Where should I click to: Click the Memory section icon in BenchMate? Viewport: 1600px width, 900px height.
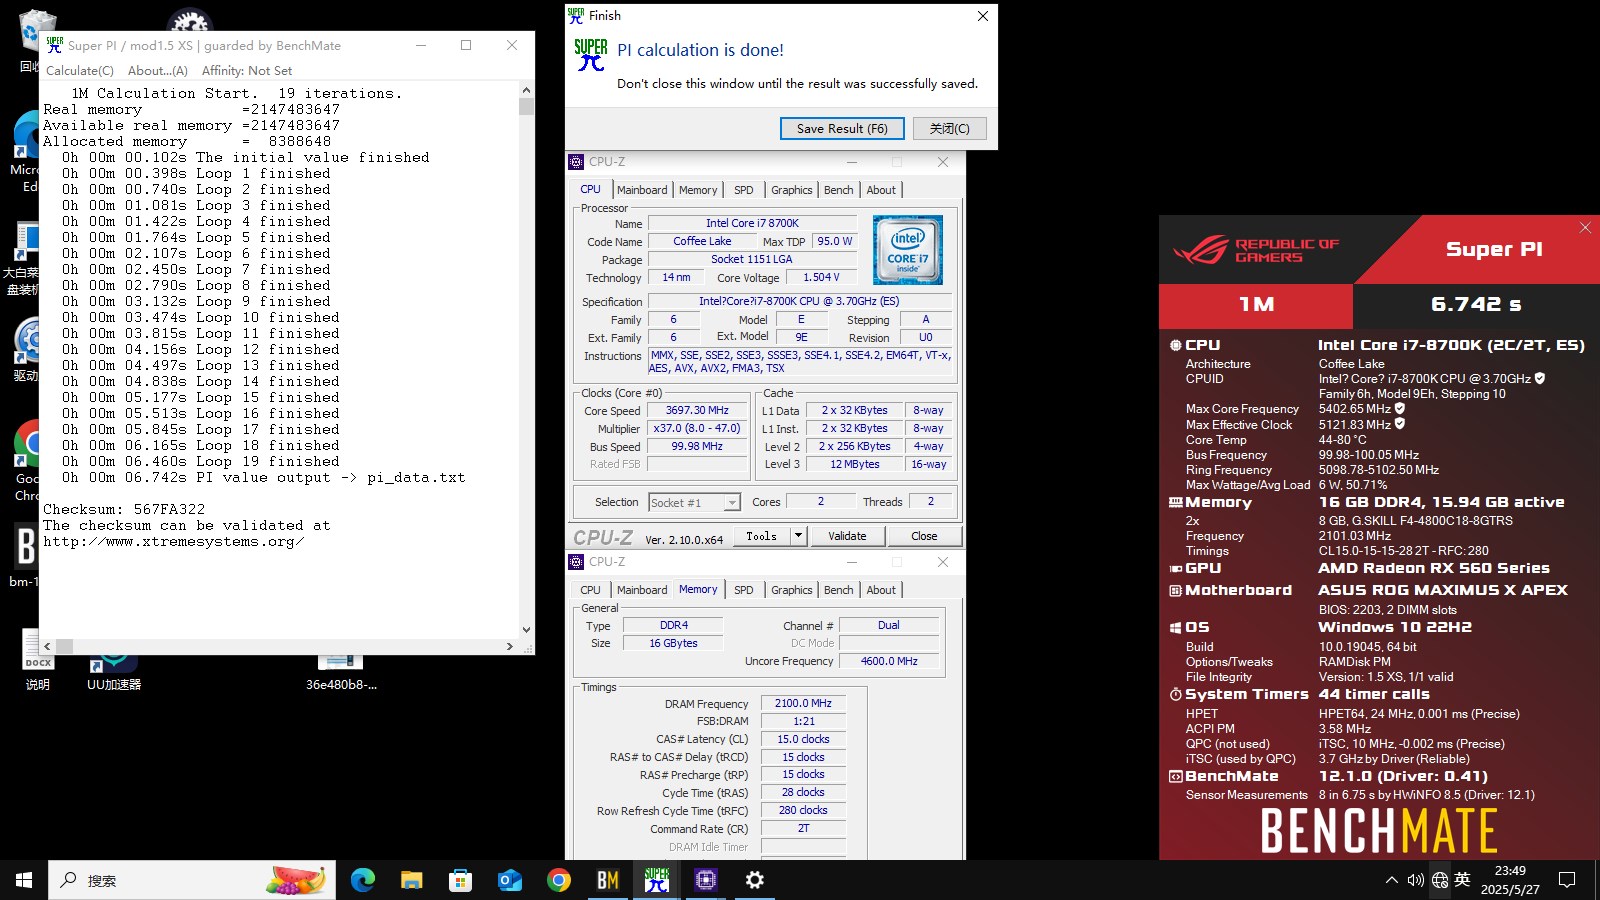(x=1176, y=503)
